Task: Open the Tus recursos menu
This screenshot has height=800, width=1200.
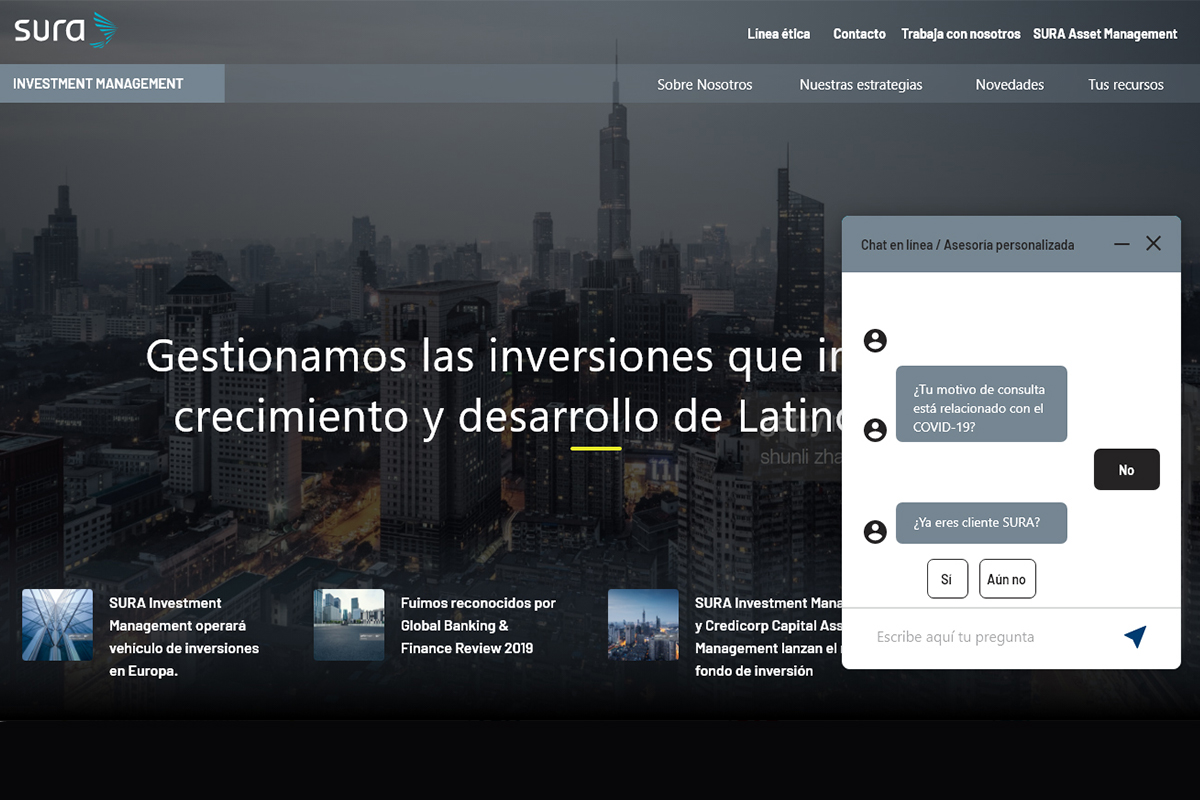Action: 1126,85
